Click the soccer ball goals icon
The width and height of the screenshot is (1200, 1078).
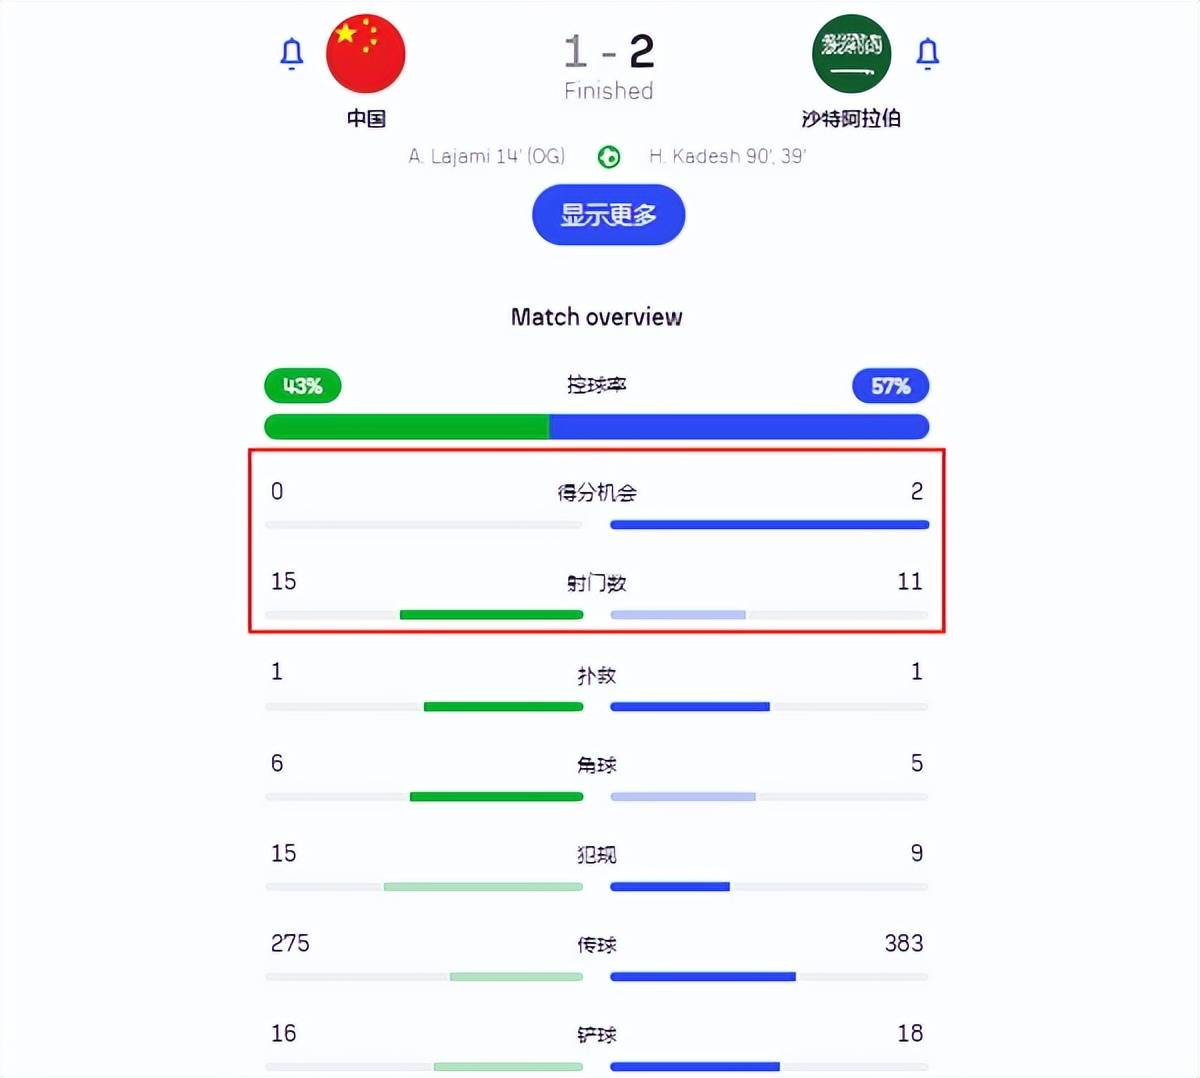click(x=608, y=157)
